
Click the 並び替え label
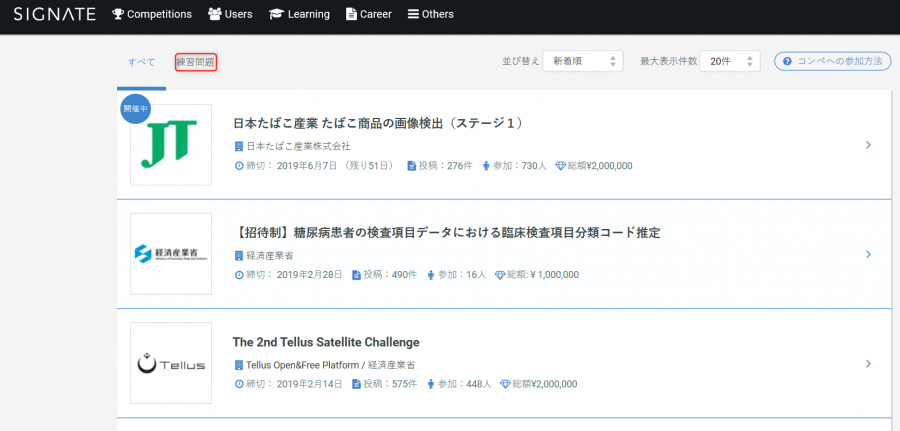521,61
